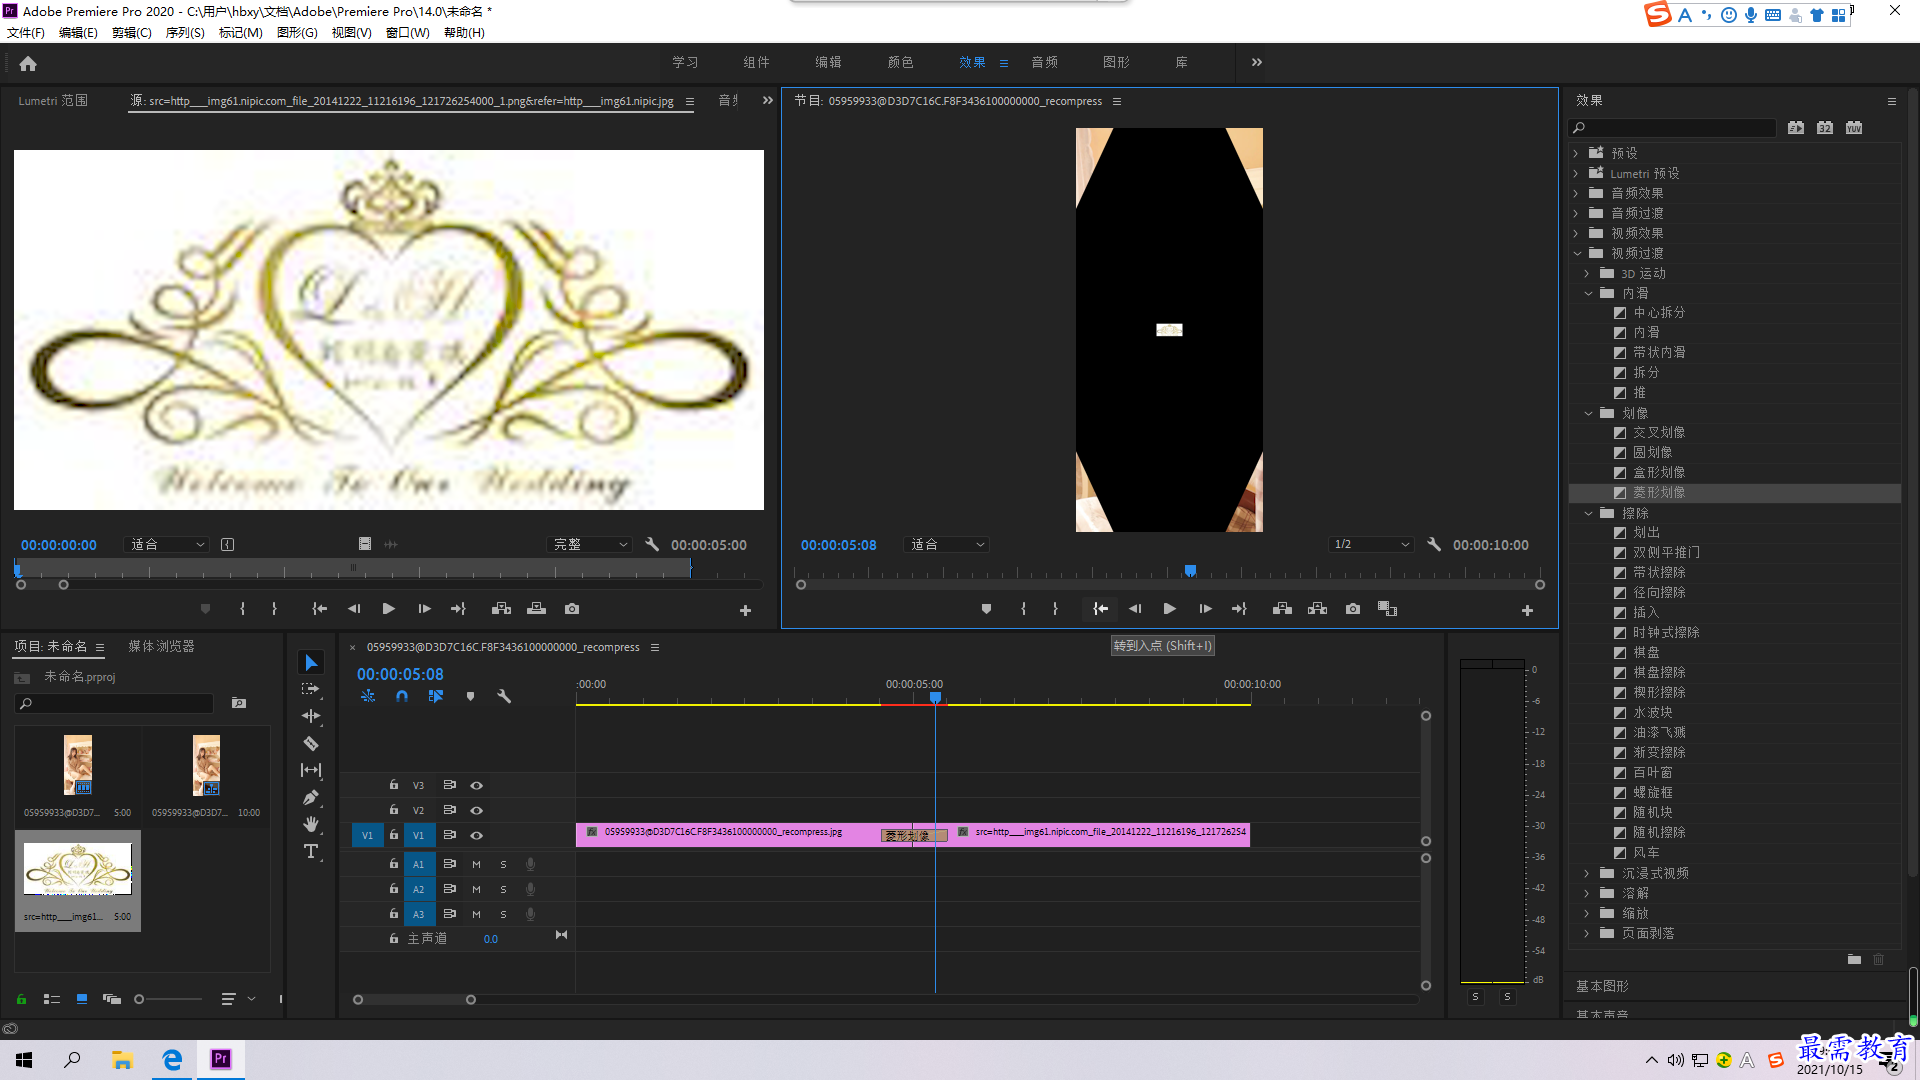This screenshot has height=1080, width=1920.
Task: Open the 窗口(W) menu
Action: [x=407, y=33]
